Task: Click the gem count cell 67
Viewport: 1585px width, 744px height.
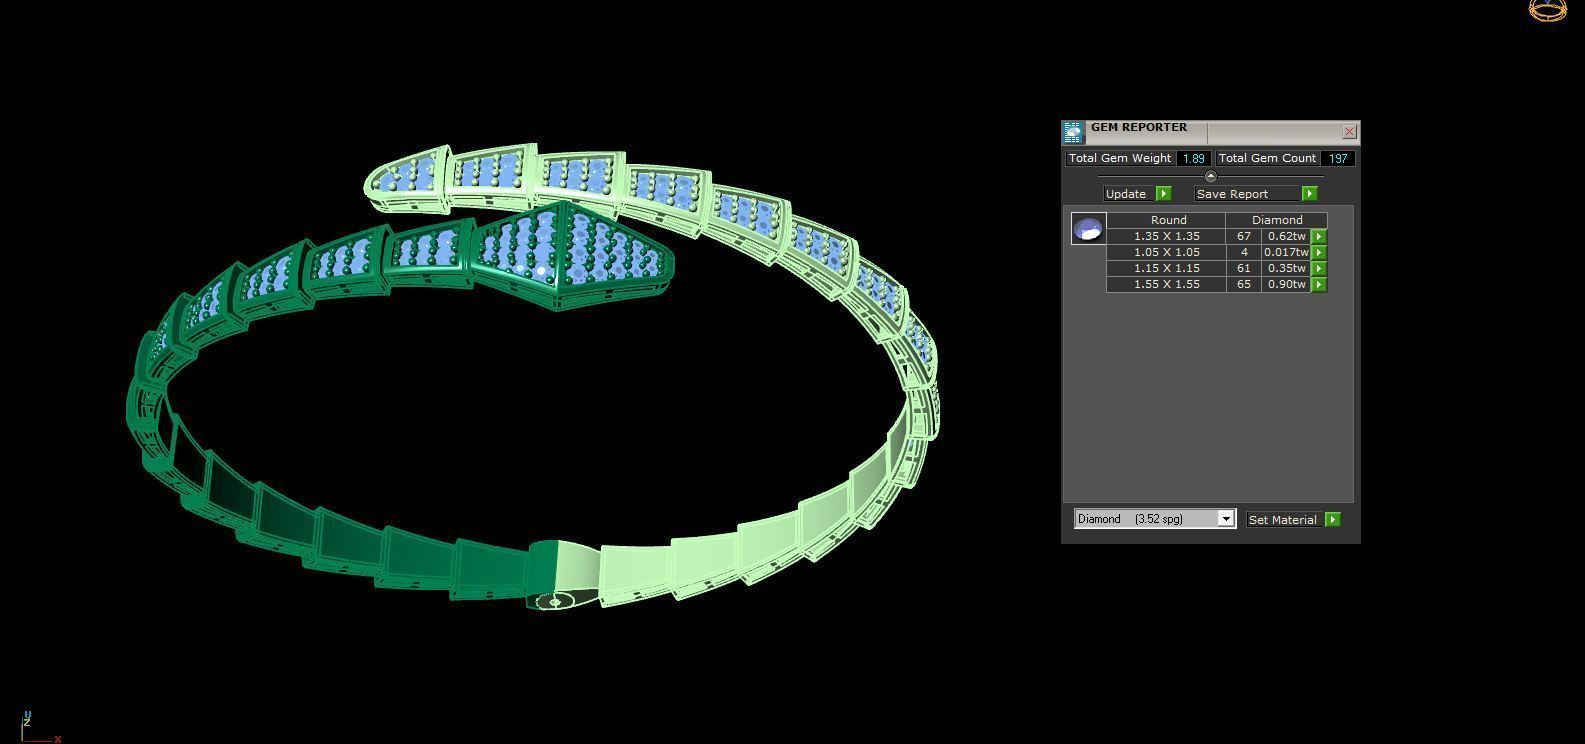Action: [x=1243, y=237]
